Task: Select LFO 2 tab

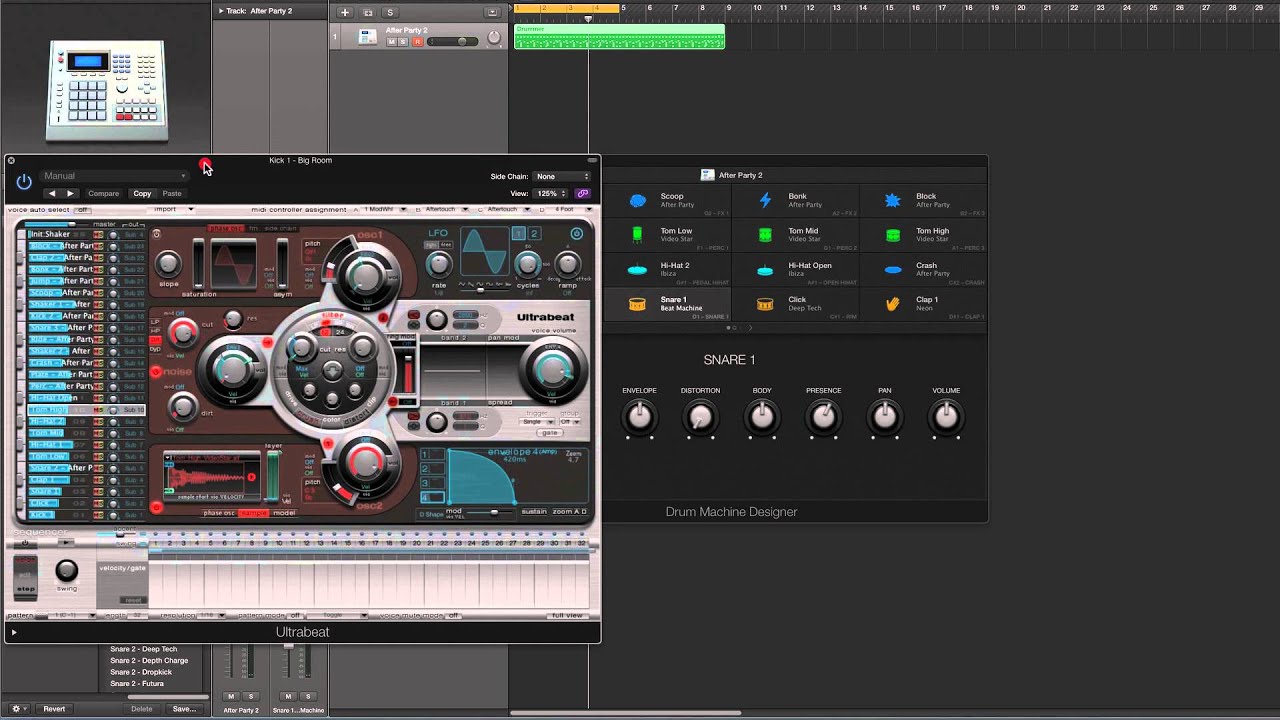Action: pos(534,234)
